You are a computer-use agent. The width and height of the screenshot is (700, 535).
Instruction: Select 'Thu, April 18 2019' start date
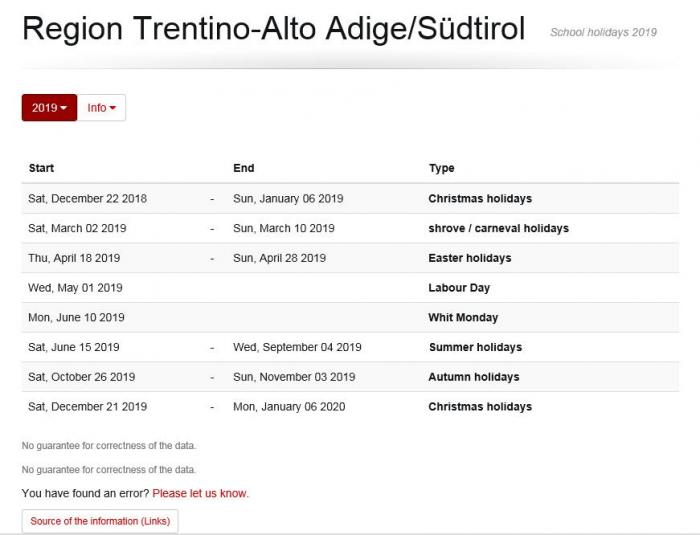[x=74, y=258]
